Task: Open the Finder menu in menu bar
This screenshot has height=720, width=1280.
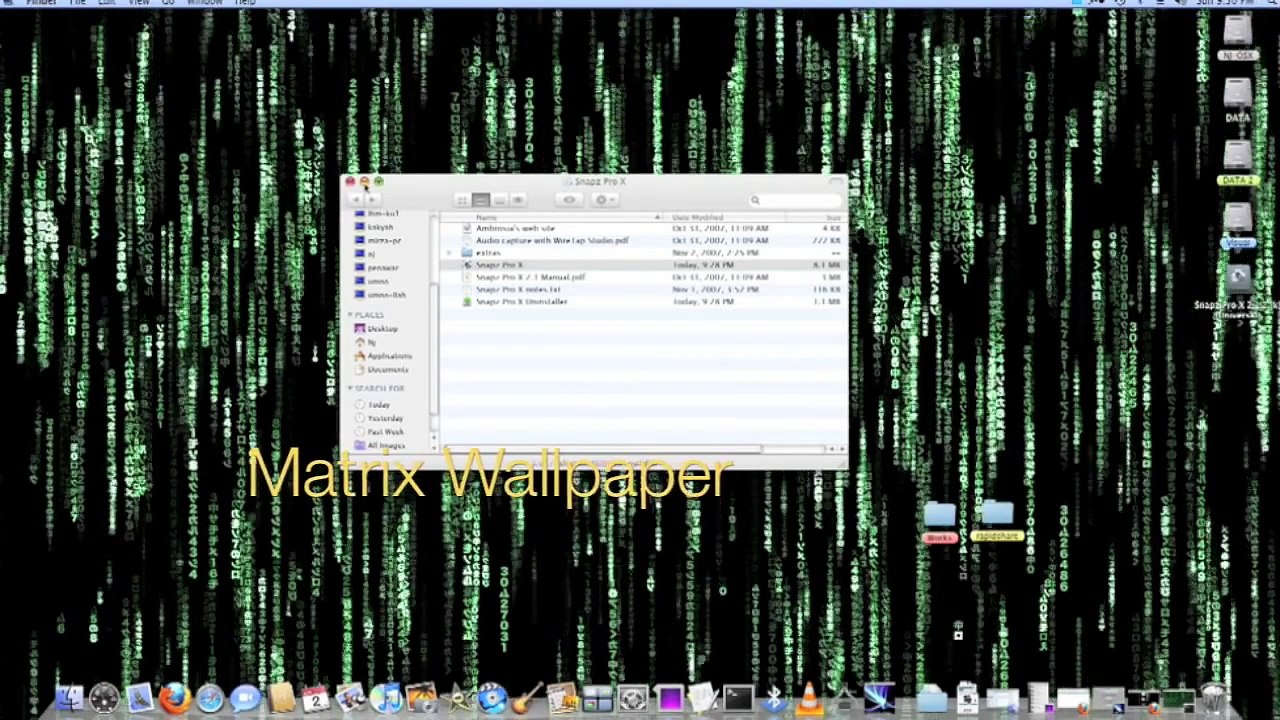Action: [x=41, y=3]
